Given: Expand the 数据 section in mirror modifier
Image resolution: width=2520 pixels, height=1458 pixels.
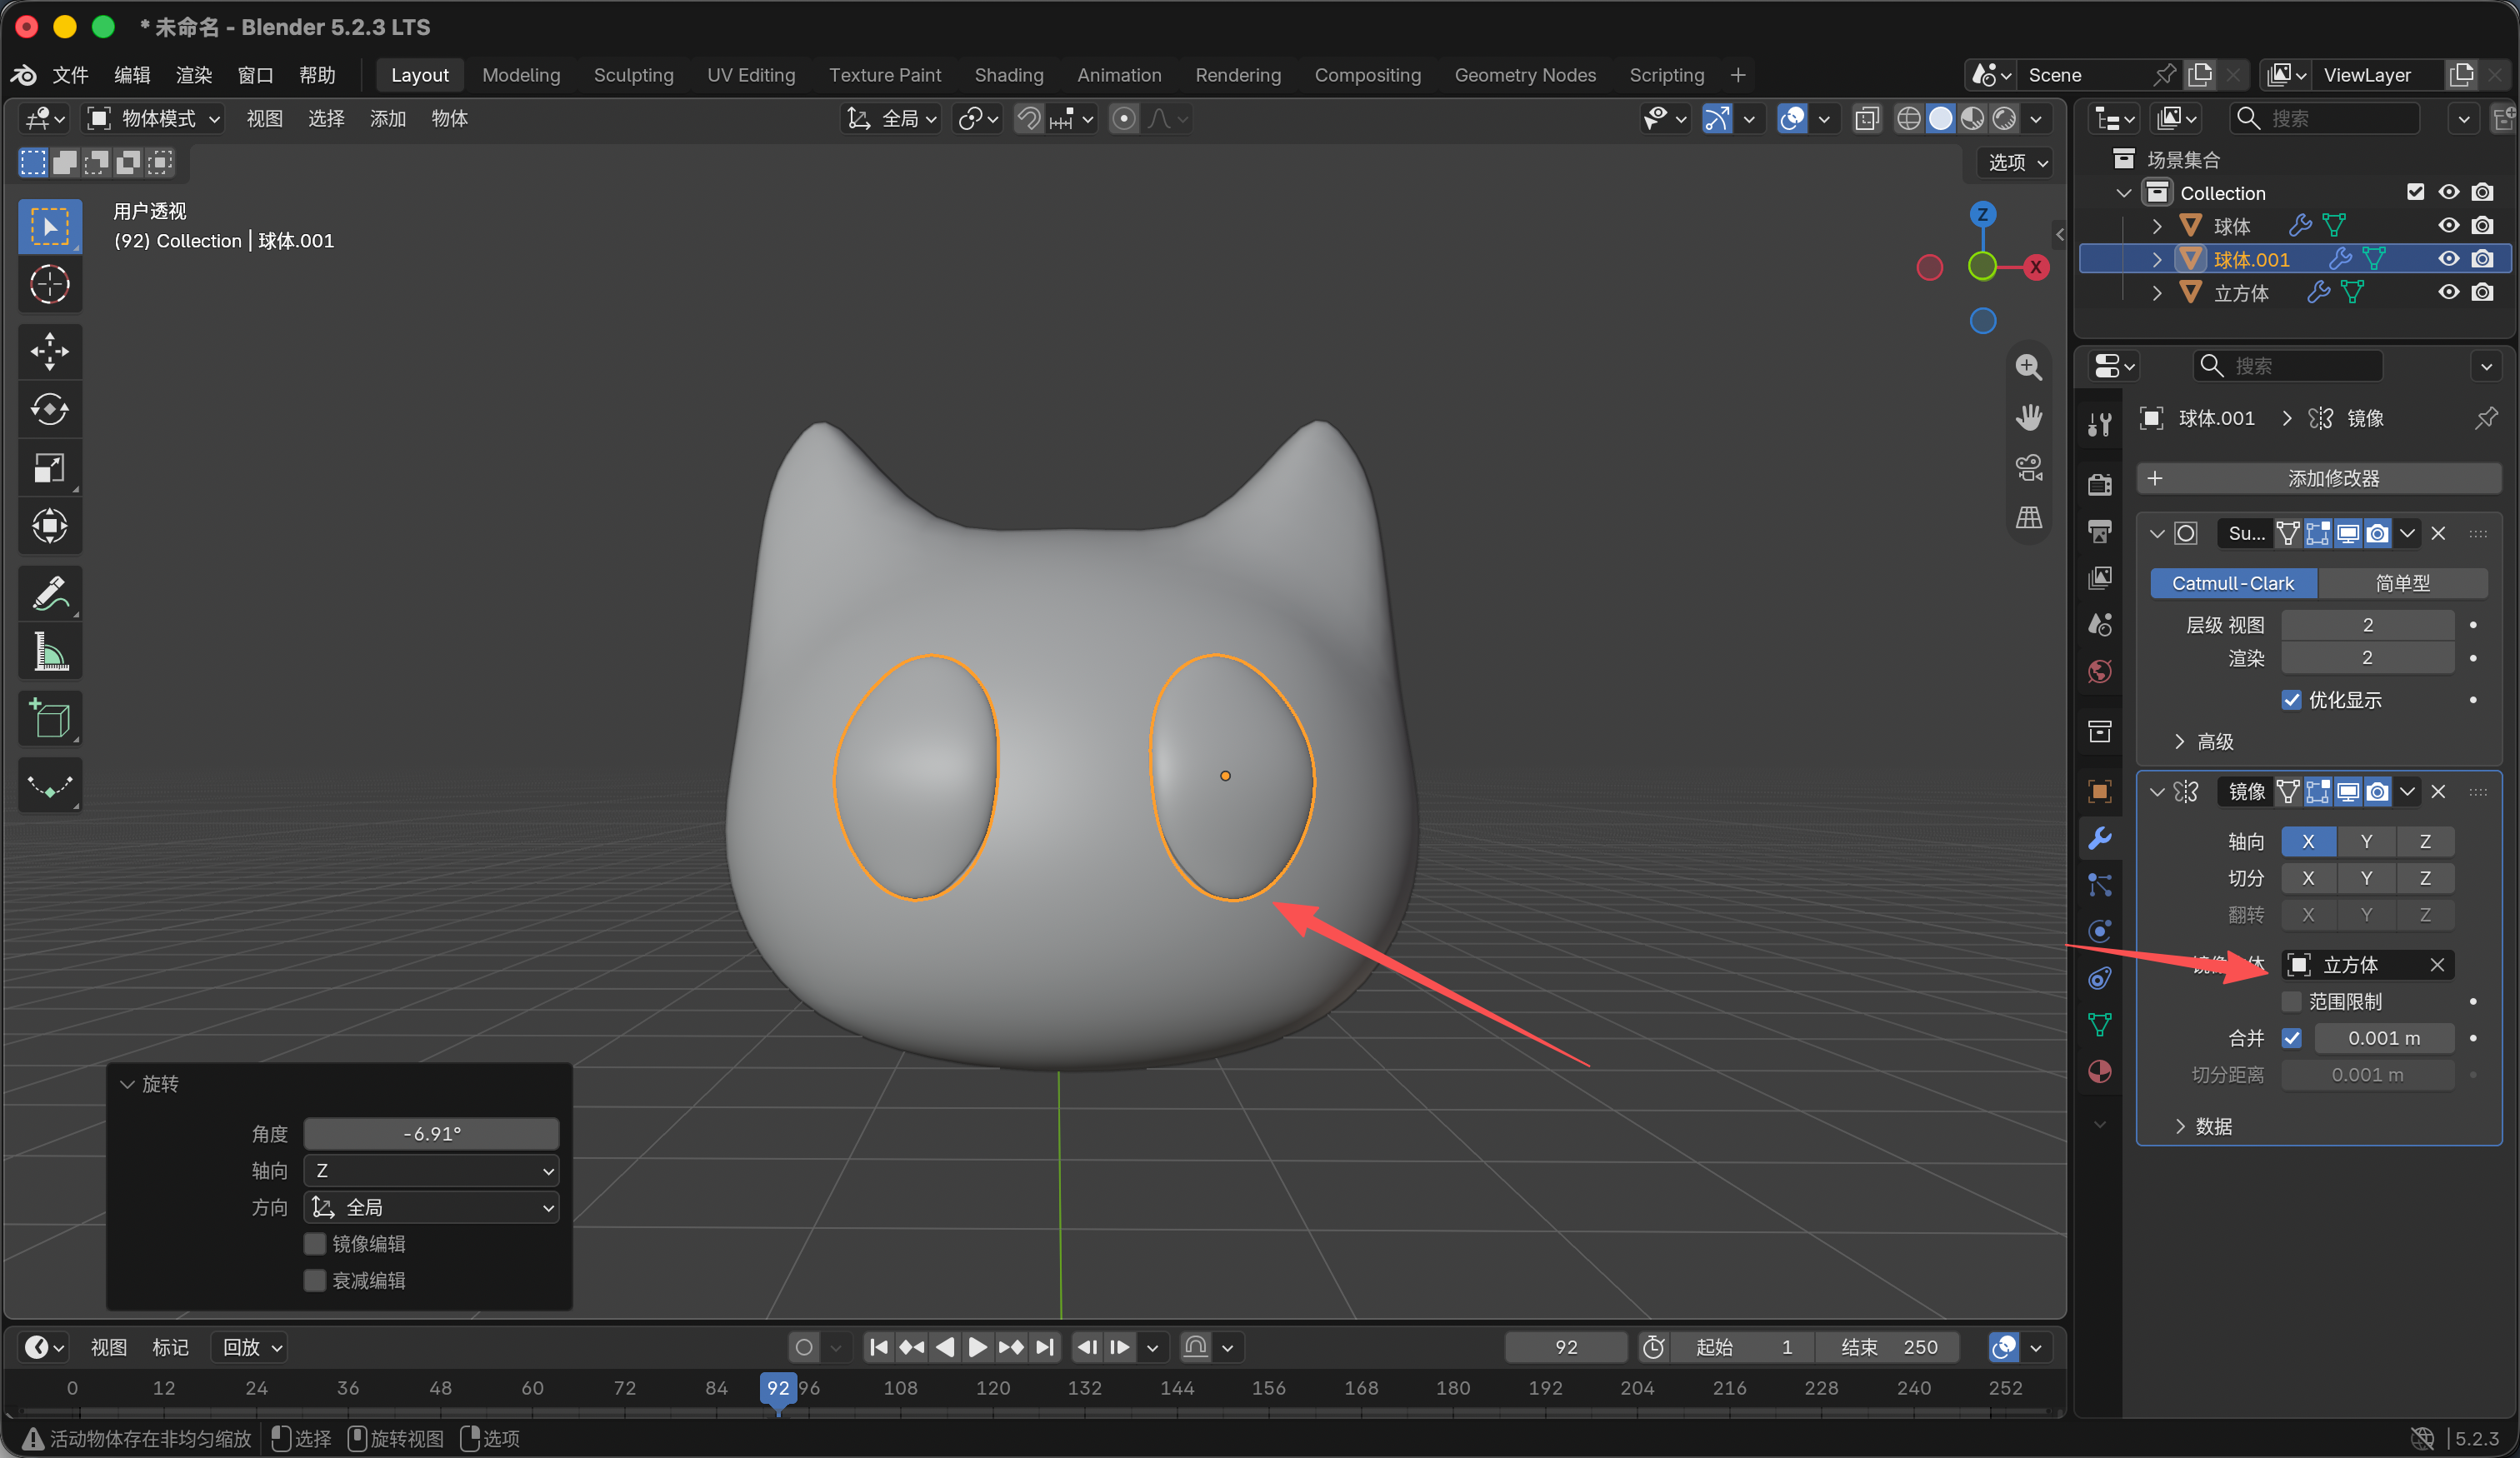Looking at the screenshot, I should click(2202, 1126).
